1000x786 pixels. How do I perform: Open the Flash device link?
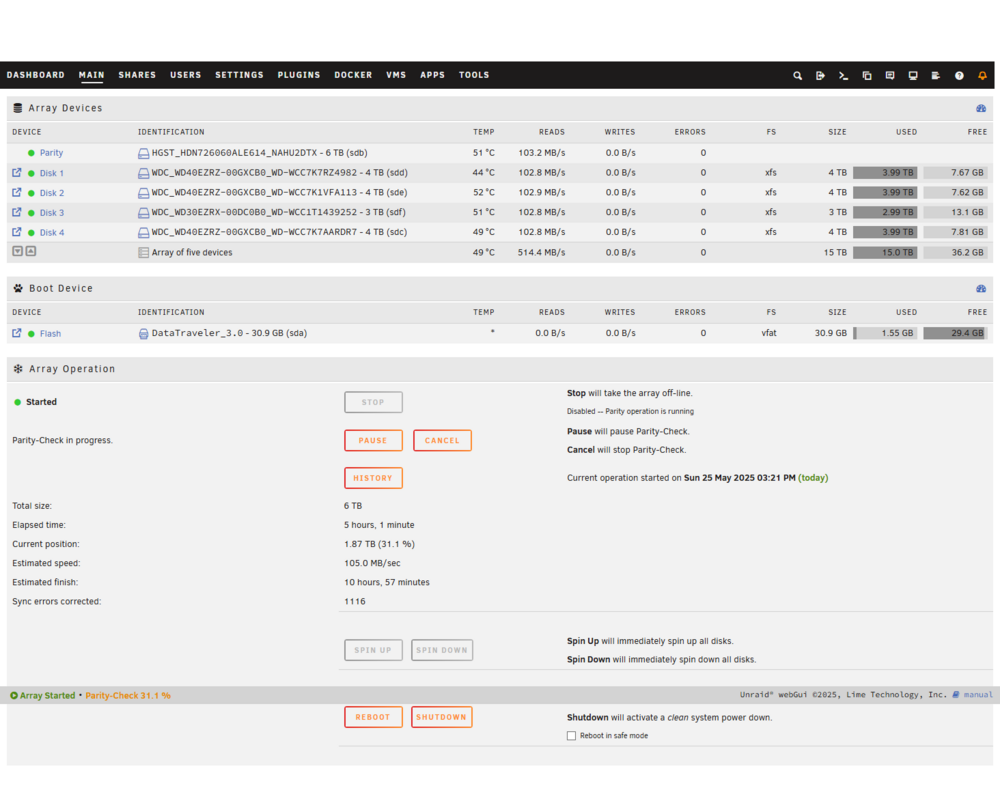pos(50,334)
